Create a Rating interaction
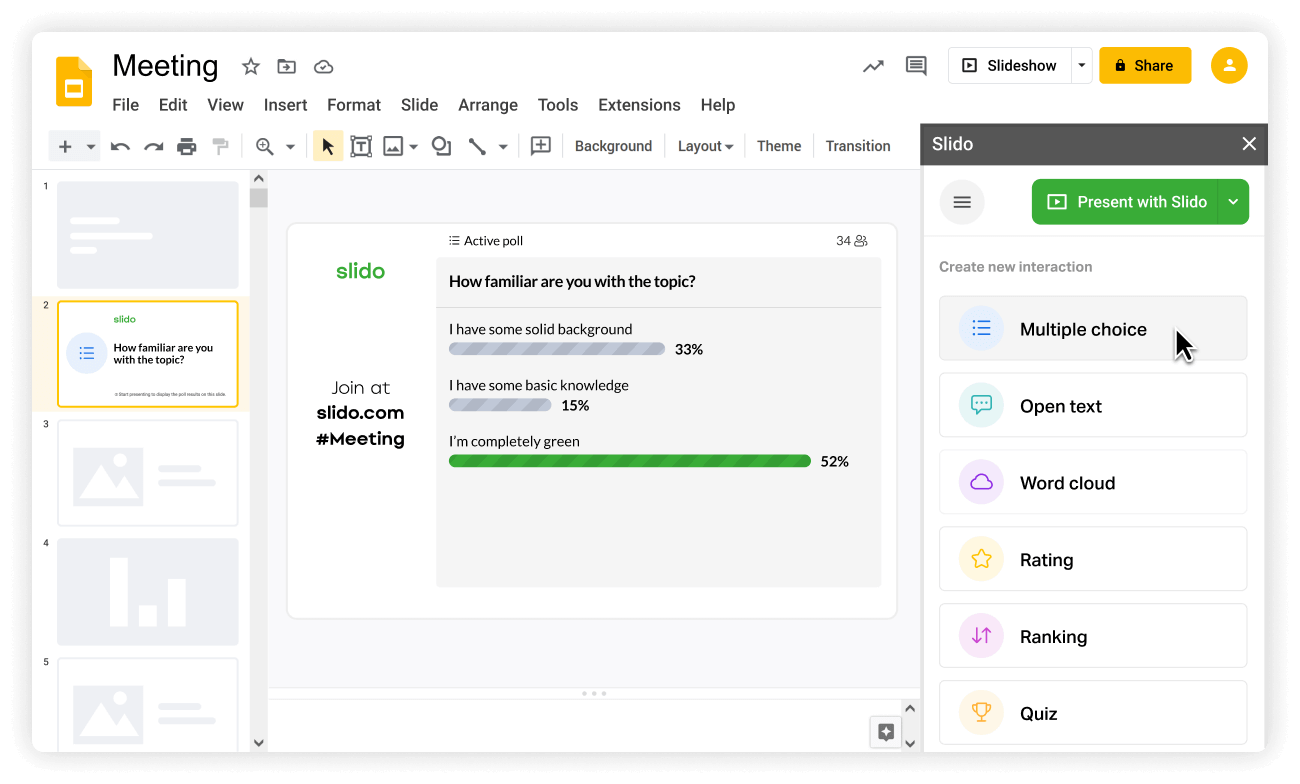Viewport: 1300px width, 784px height. coord(1092,559)
